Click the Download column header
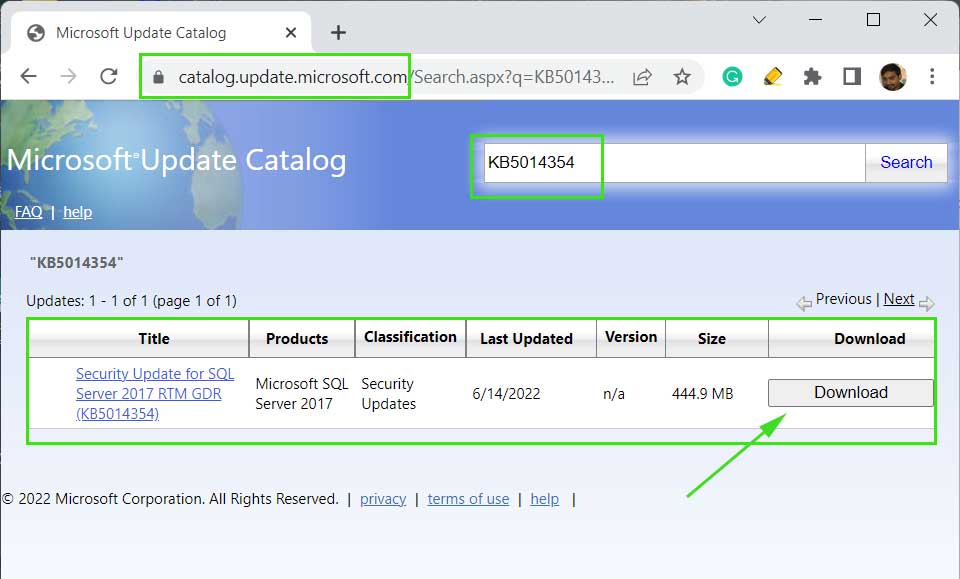 (869, 338)
